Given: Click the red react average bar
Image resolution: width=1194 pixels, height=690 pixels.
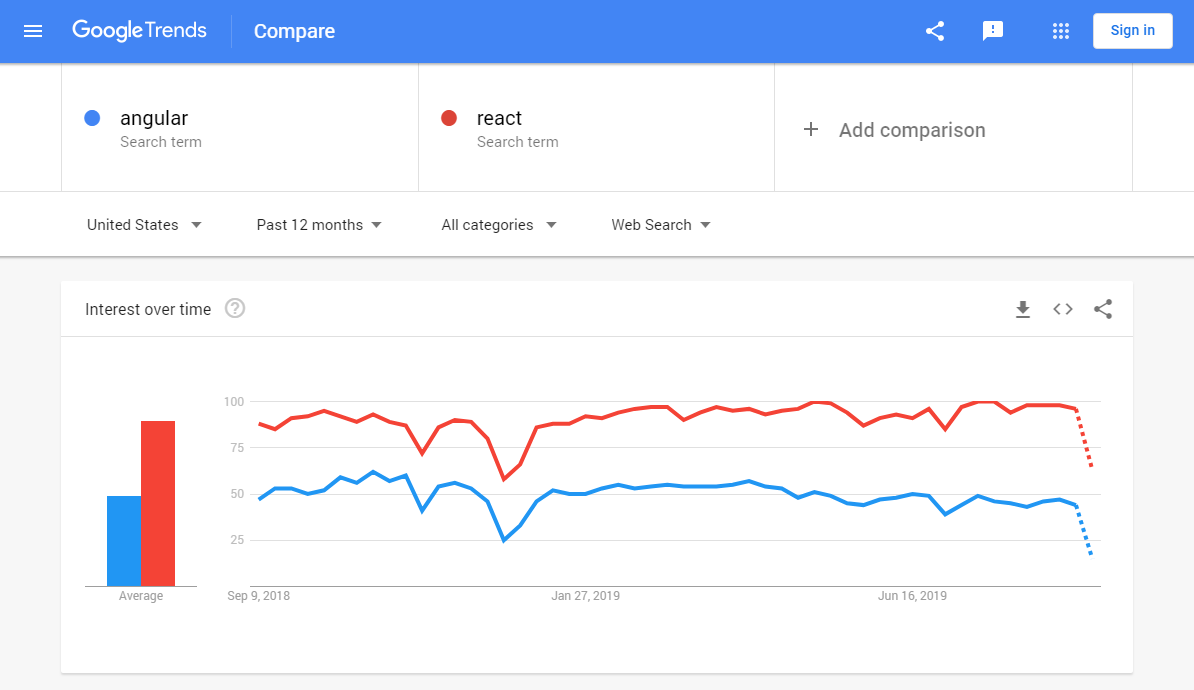Looking at the screenshot, I should (x=158, y=503).
